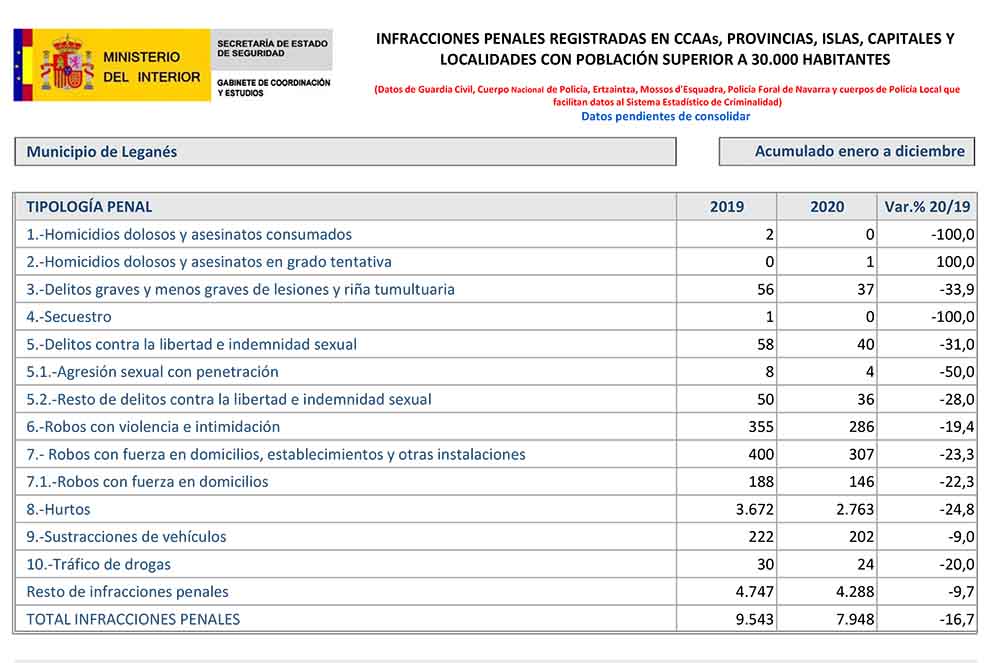Click the 4.-Secuestro row label
990x663 pixels.
[69, 317]
